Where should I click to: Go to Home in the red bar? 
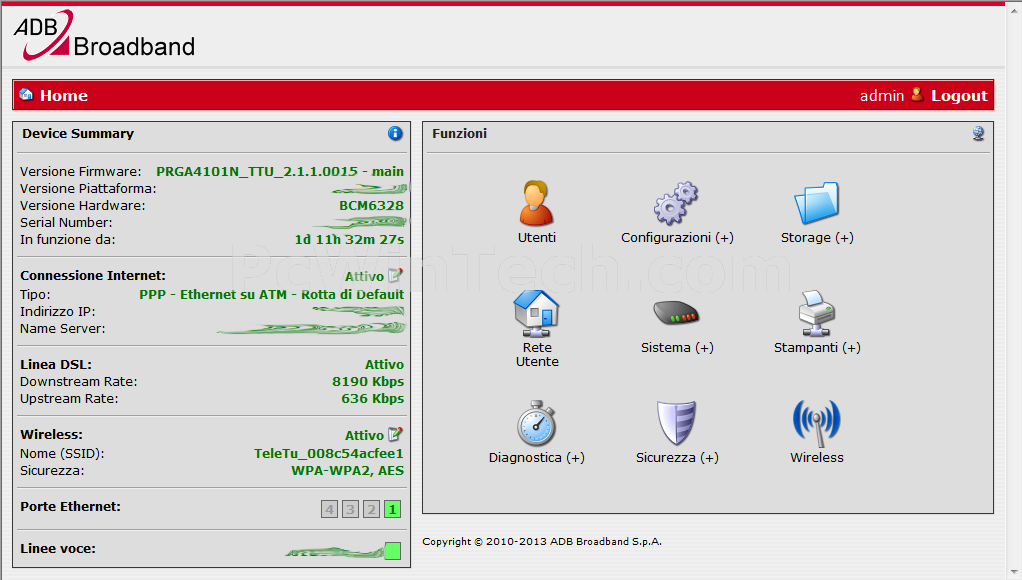point(64,95)
